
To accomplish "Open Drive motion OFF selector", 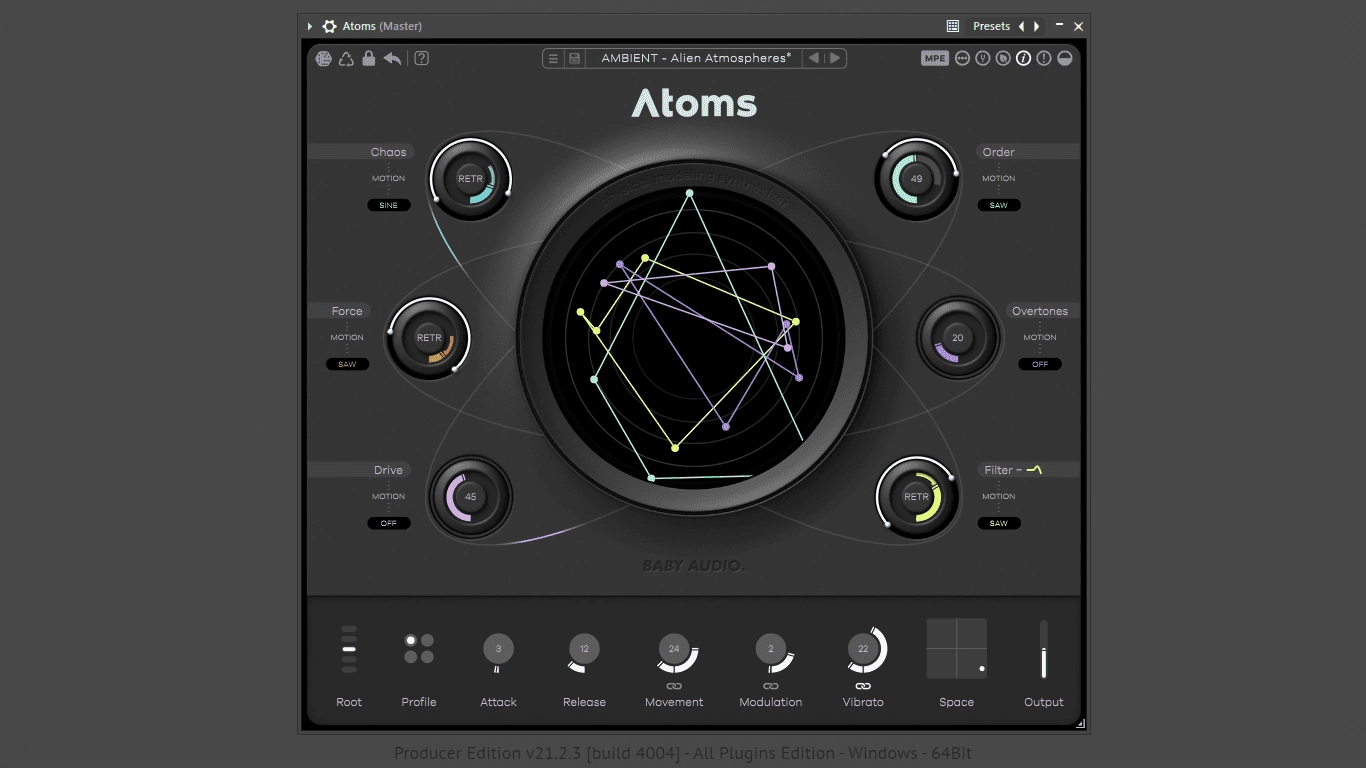I will 389,523.
